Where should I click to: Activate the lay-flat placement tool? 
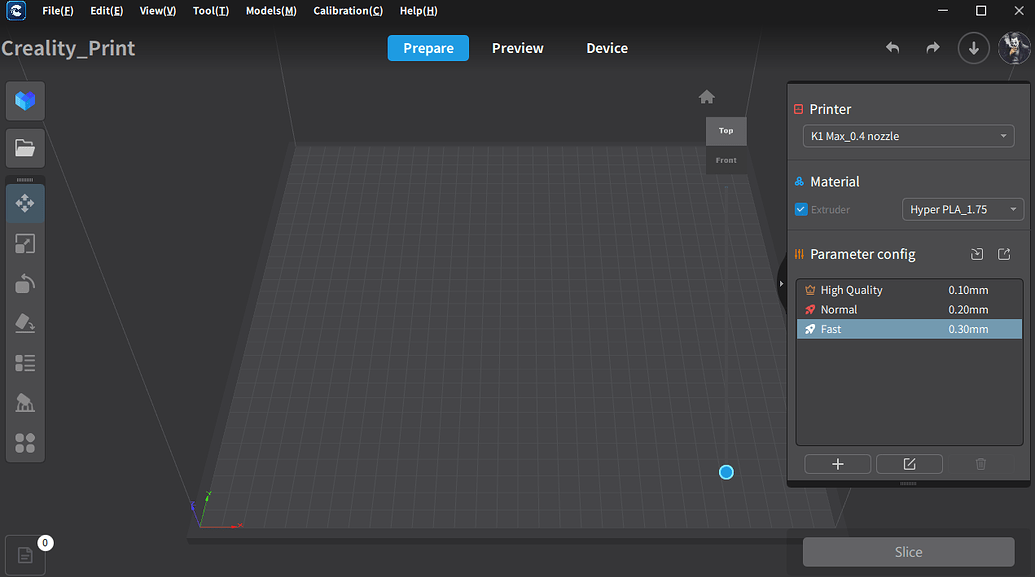coord(24,322)
